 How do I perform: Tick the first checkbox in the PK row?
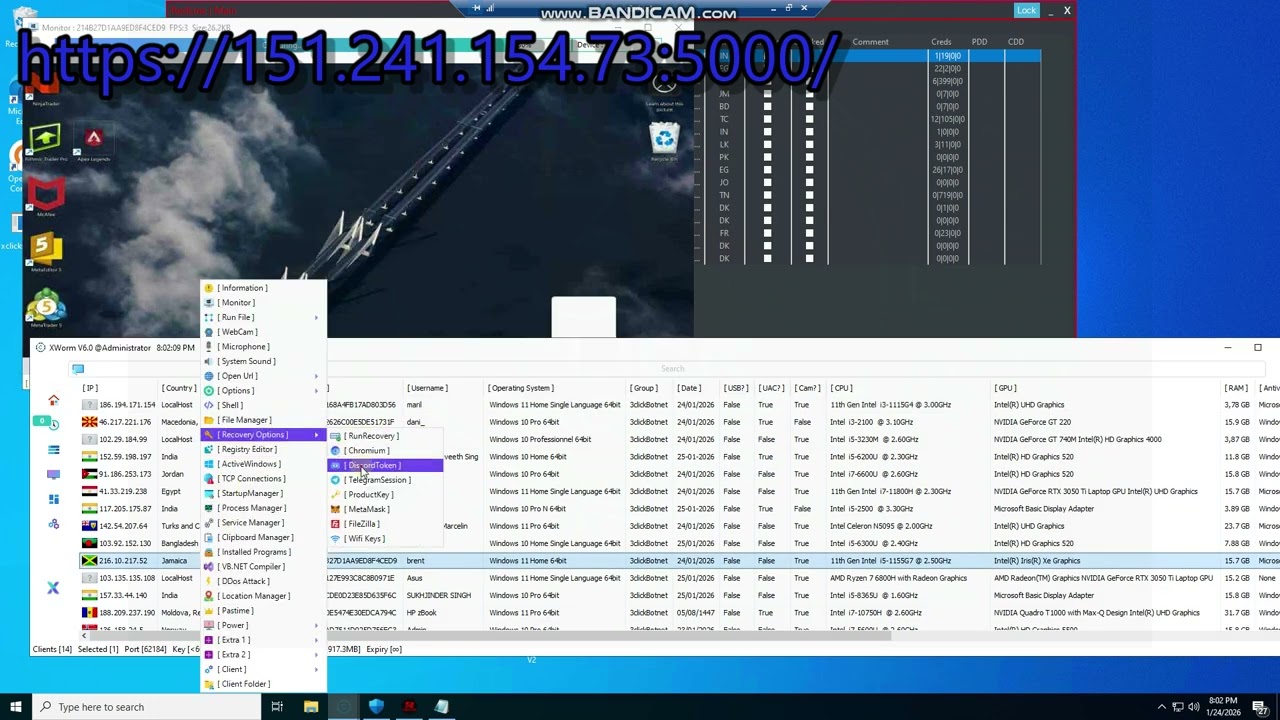click(768, 157)
